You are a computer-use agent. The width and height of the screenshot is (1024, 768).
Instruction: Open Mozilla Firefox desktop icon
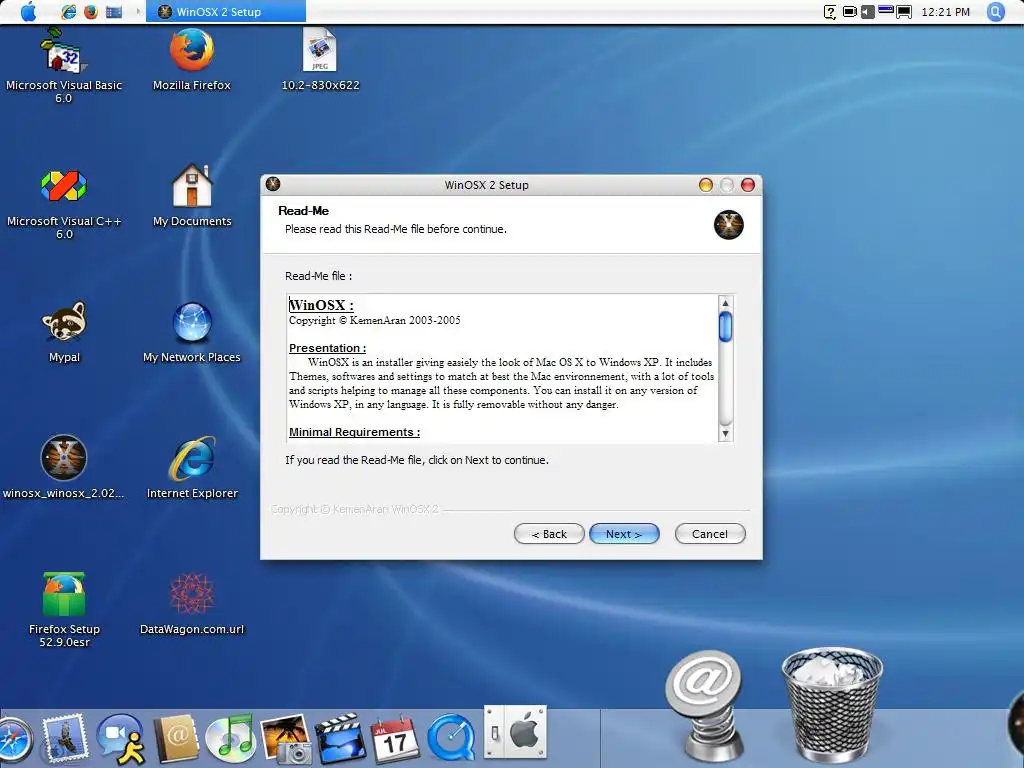point(191,60)
